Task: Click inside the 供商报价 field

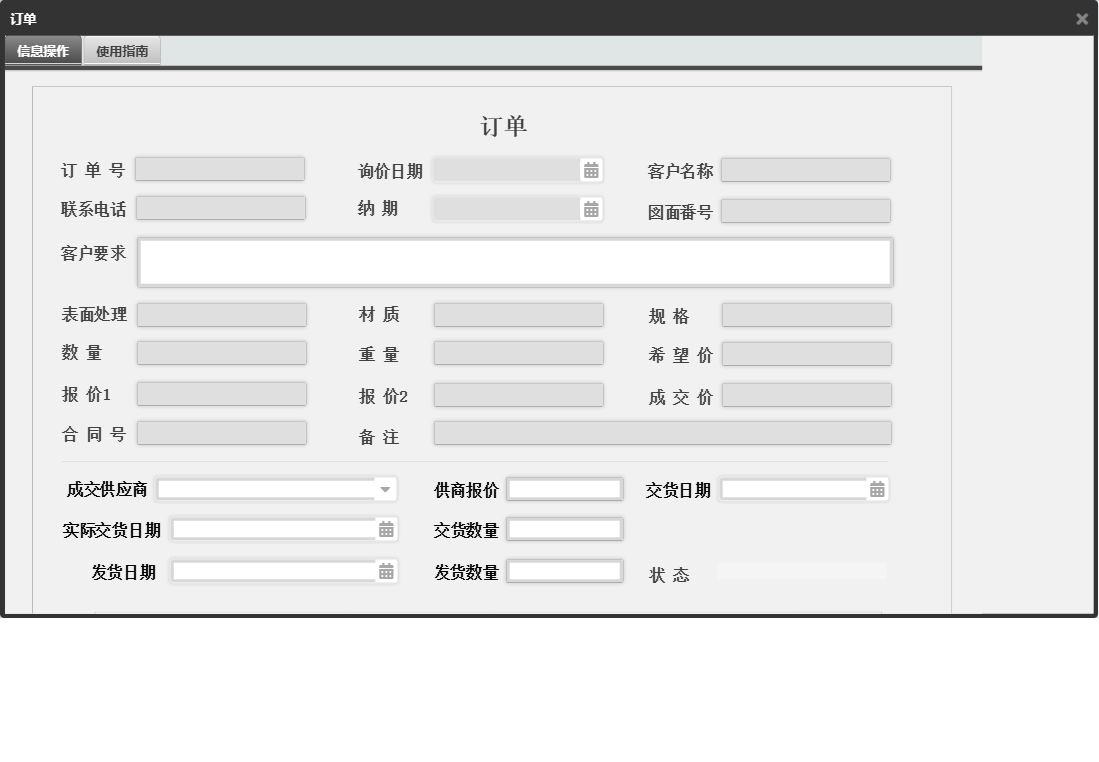Action: tap(565, 489)
